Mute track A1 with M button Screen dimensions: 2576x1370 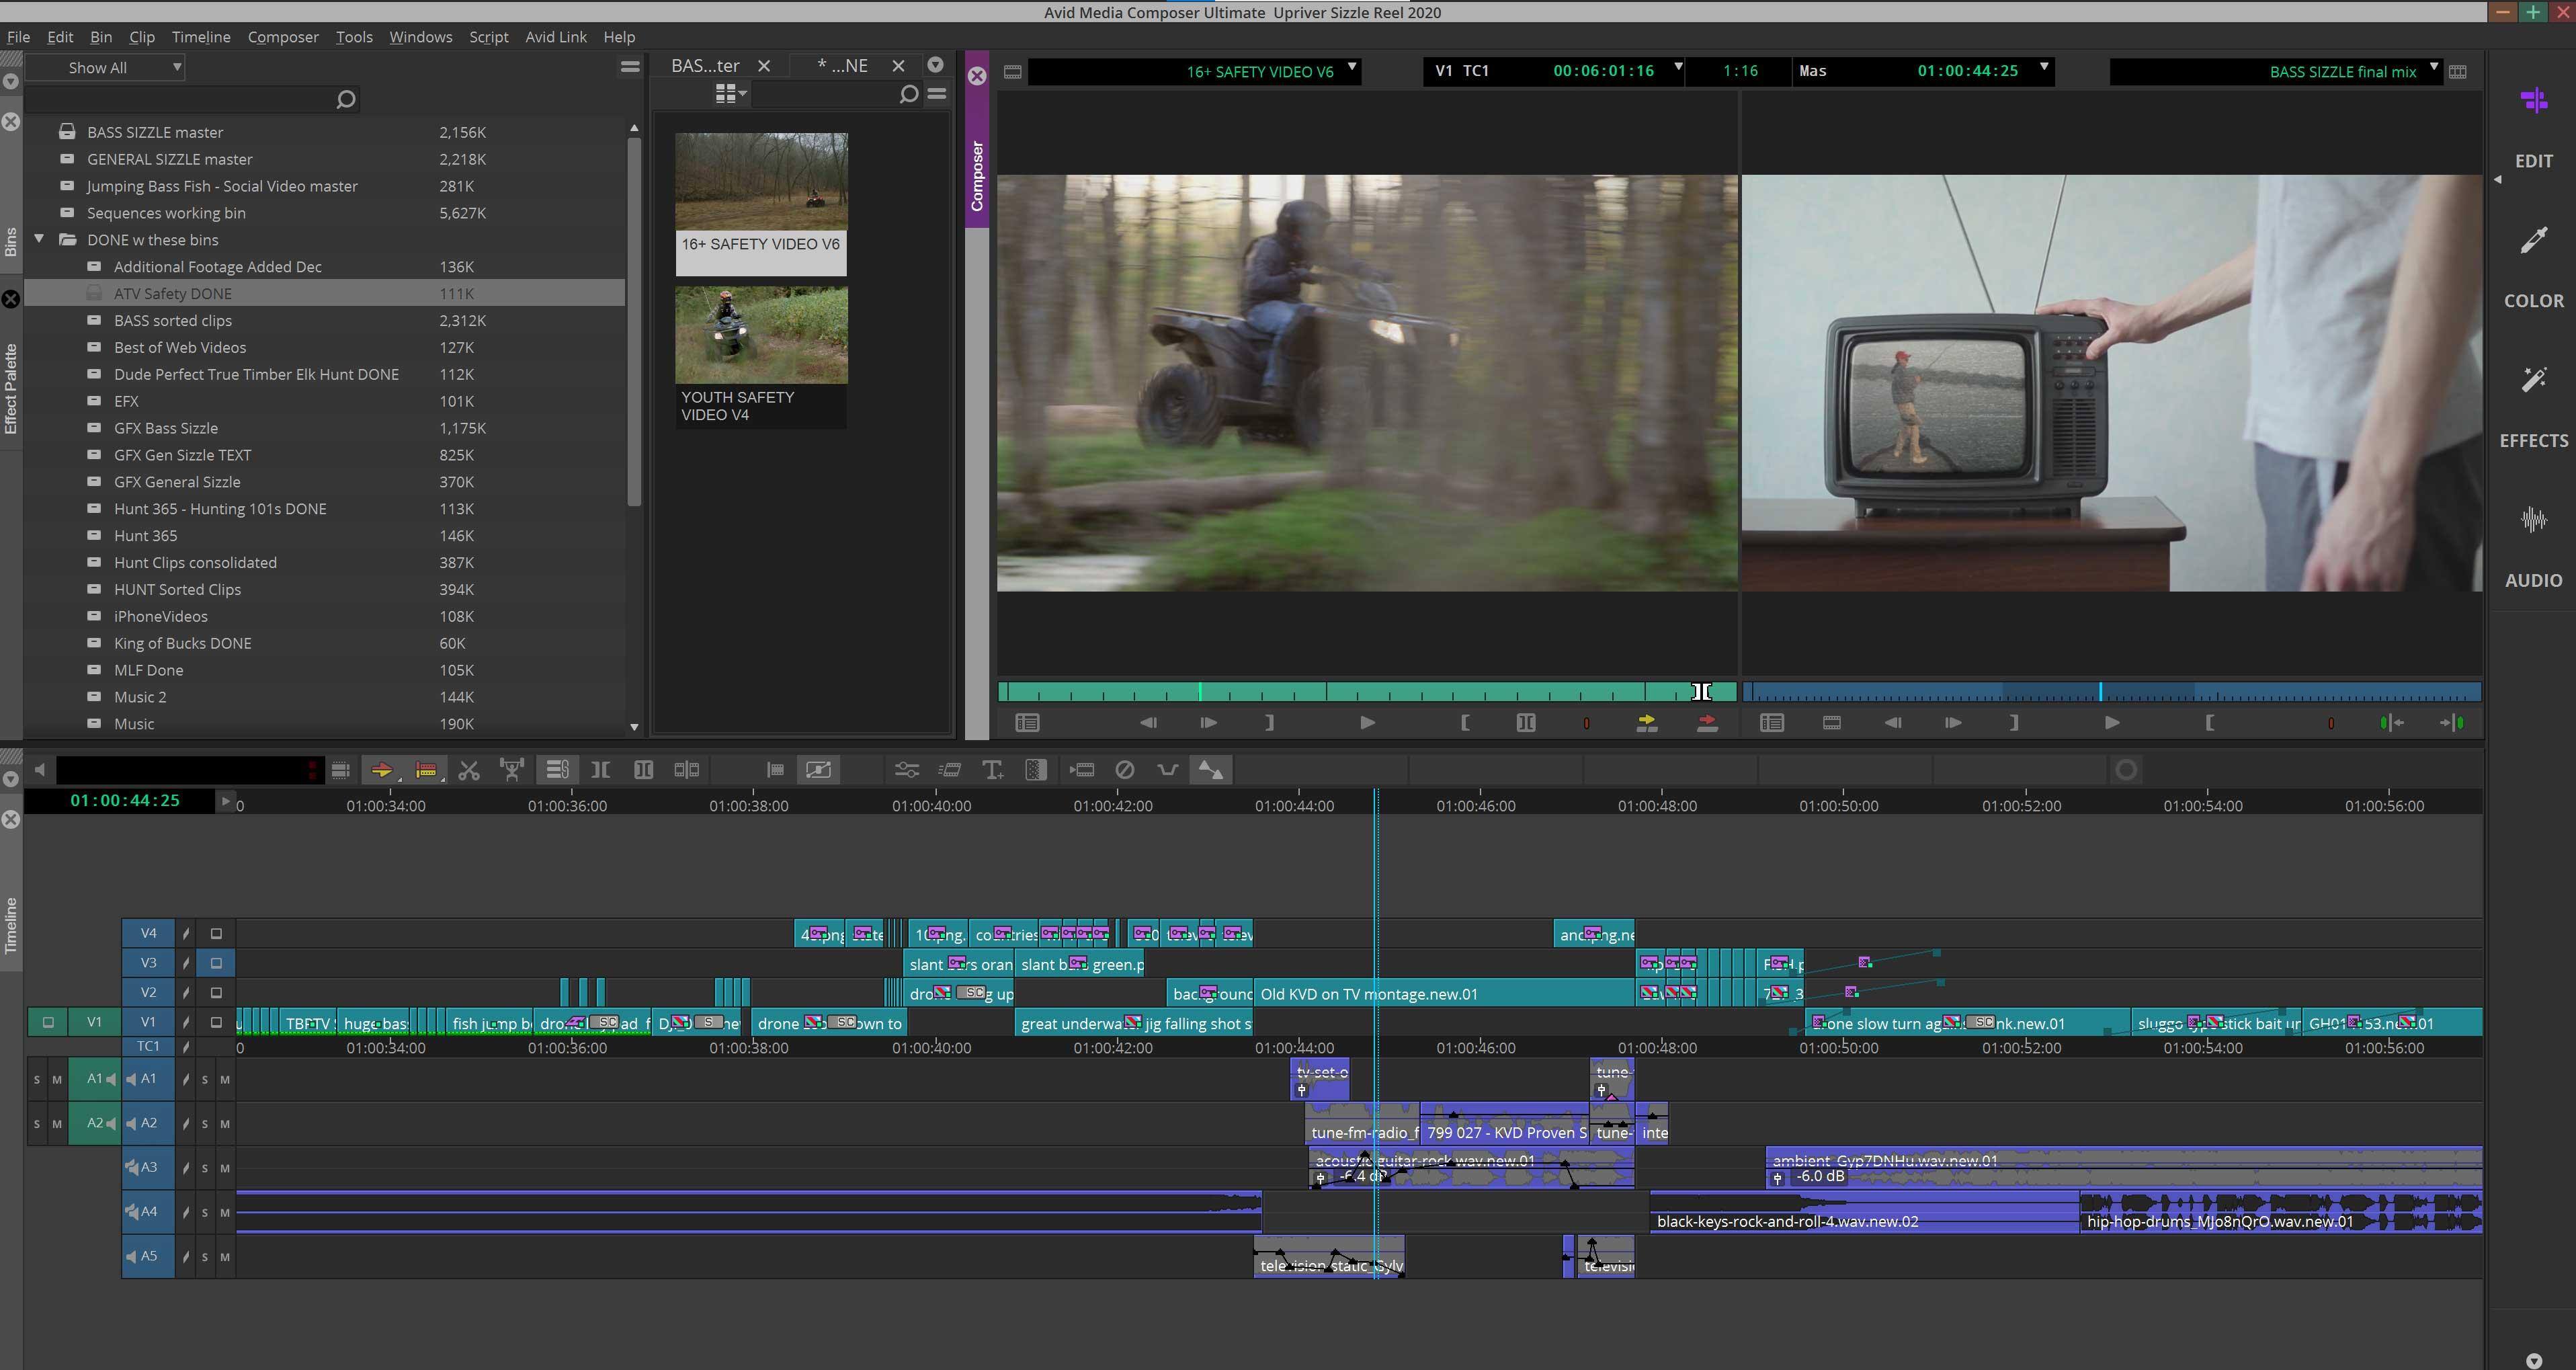225,1080
